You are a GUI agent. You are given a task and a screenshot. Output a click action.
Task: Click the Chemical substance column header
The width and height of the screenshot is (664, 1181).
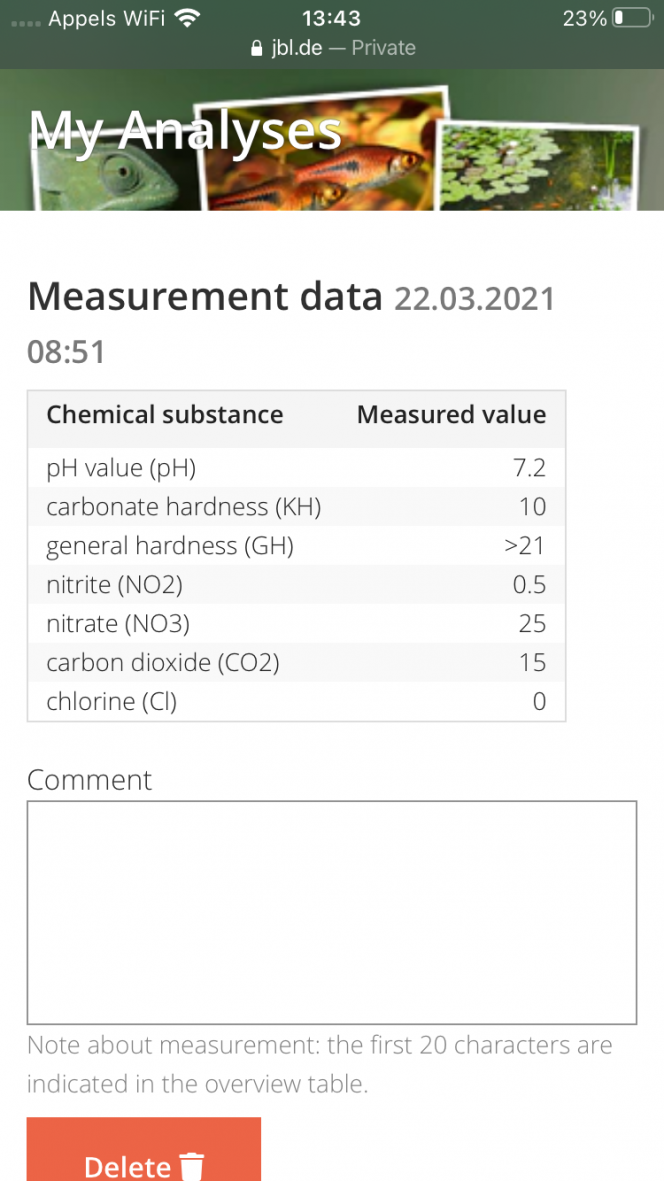pyautogui.click(x=165, y=415)
